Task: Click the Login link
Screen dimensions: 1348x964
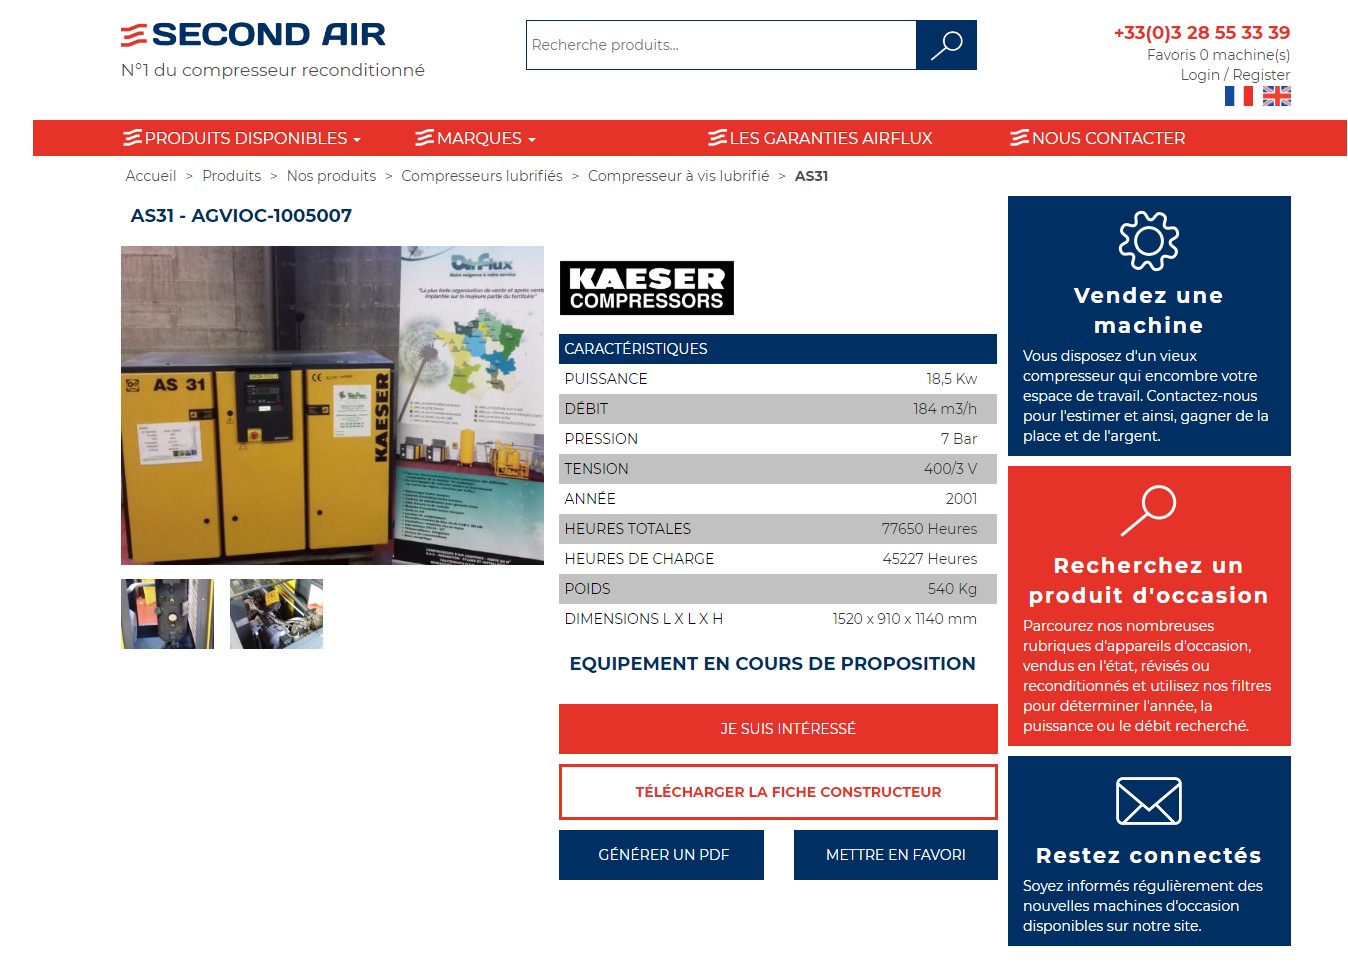Action: coord(1200,75)
